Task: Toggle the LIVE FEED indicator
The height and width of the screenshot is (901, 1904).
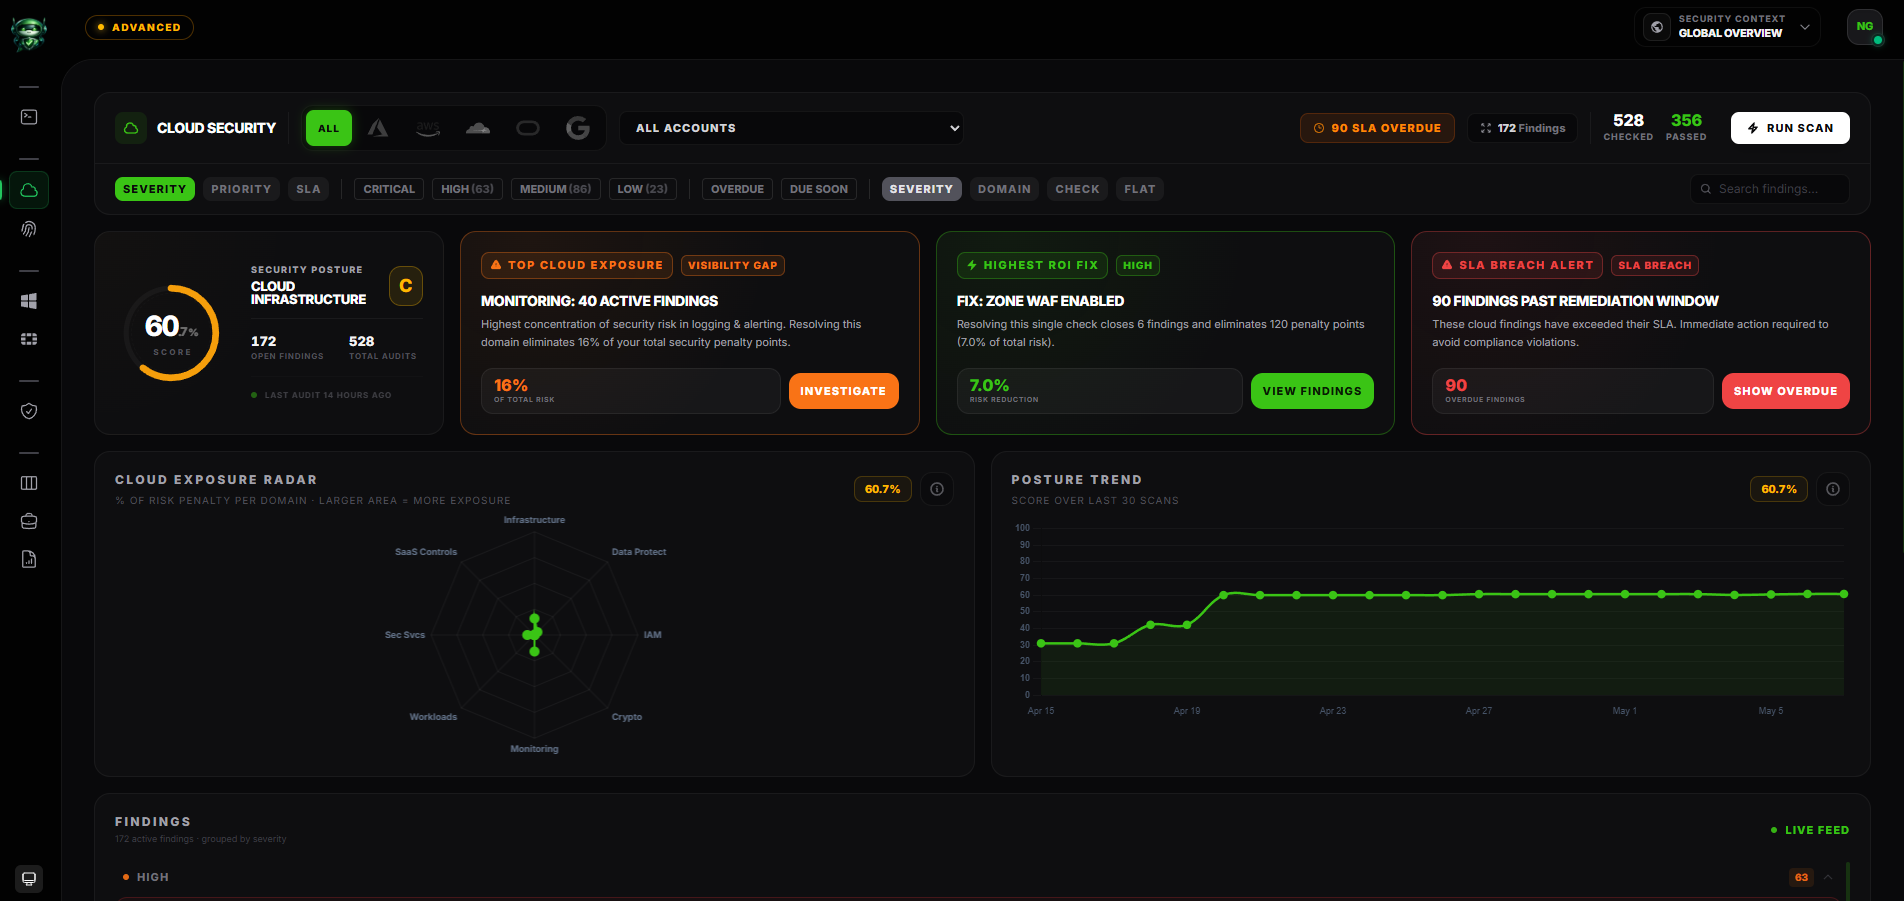Action: (1810, 830)
